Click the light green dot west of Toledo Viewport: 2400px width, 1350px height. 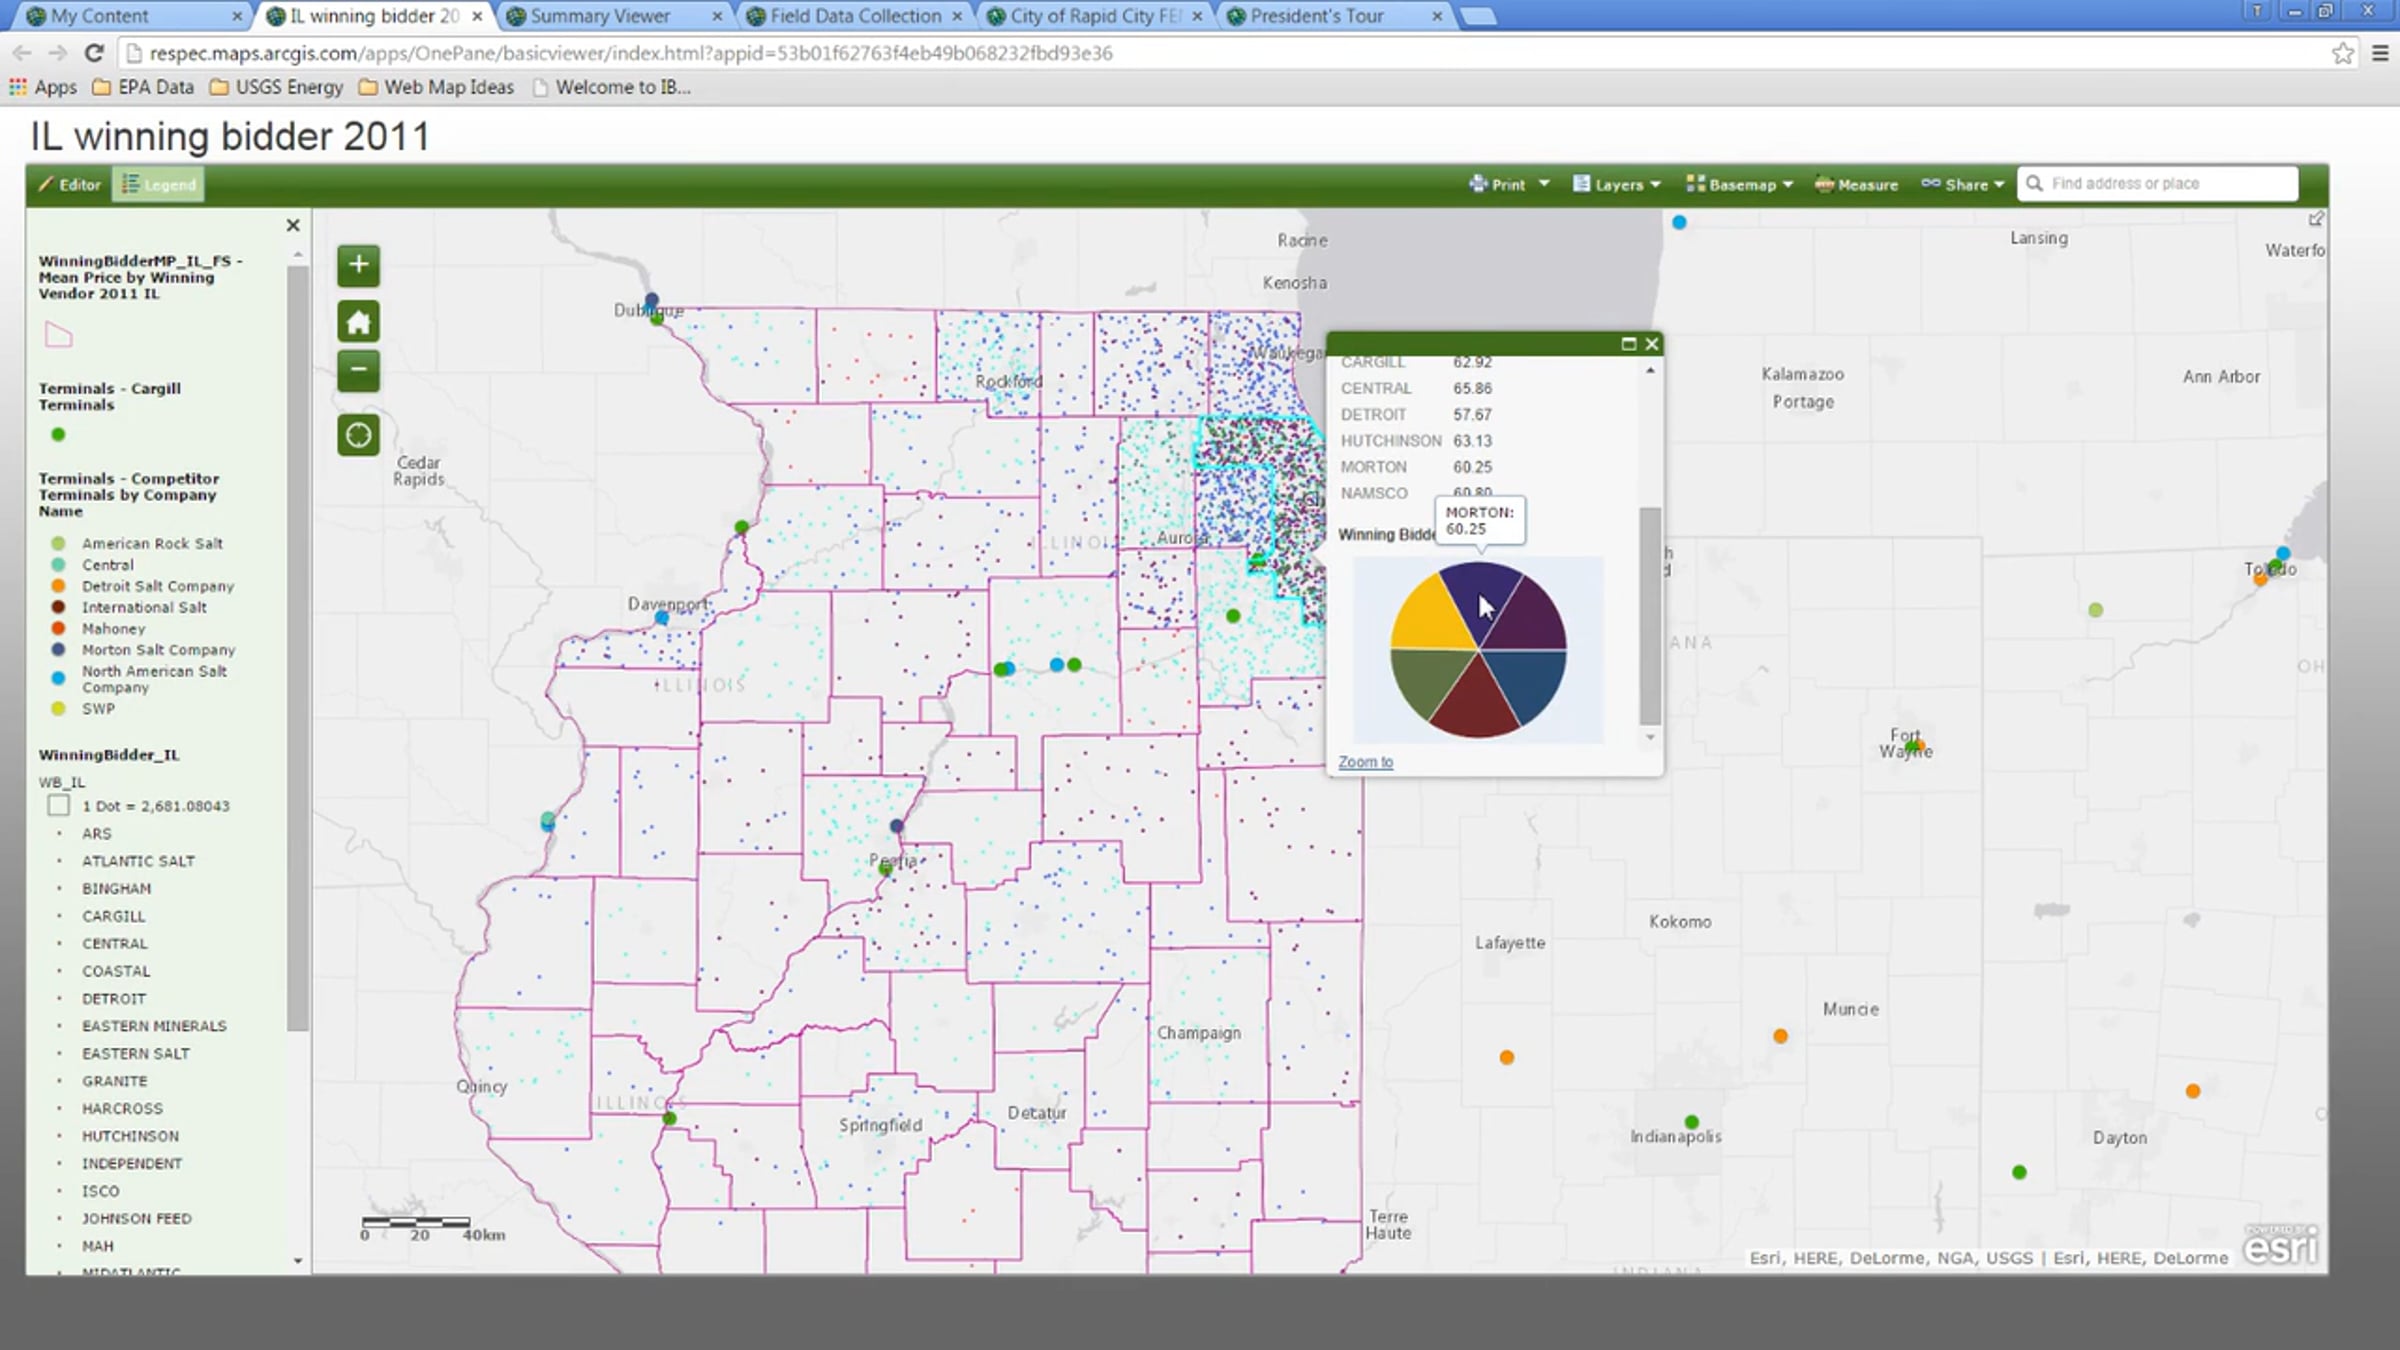tap(2096, 610)
